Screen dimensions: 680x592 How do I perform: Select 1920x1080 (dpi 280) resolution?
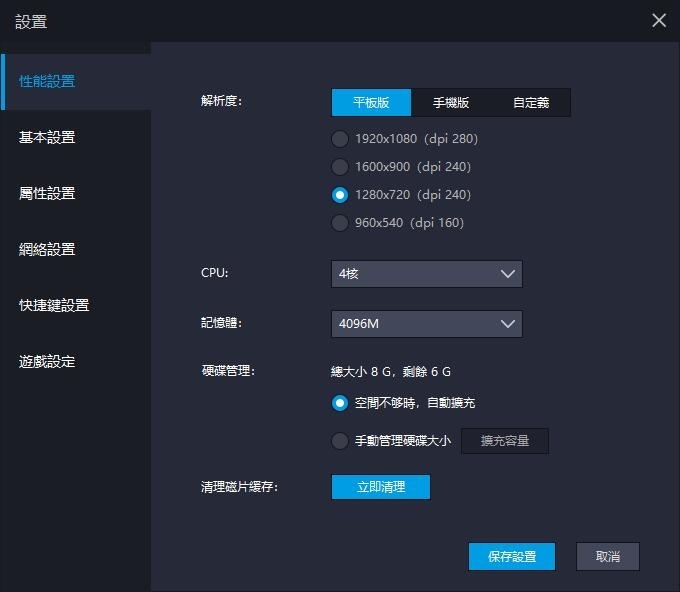(x=405, y=139)
